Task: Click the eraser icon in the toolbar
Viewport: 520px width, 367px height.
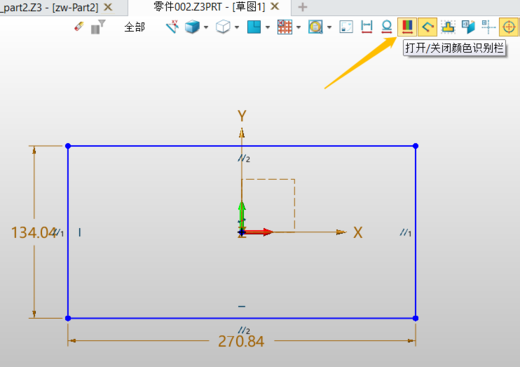Action: 79,27
